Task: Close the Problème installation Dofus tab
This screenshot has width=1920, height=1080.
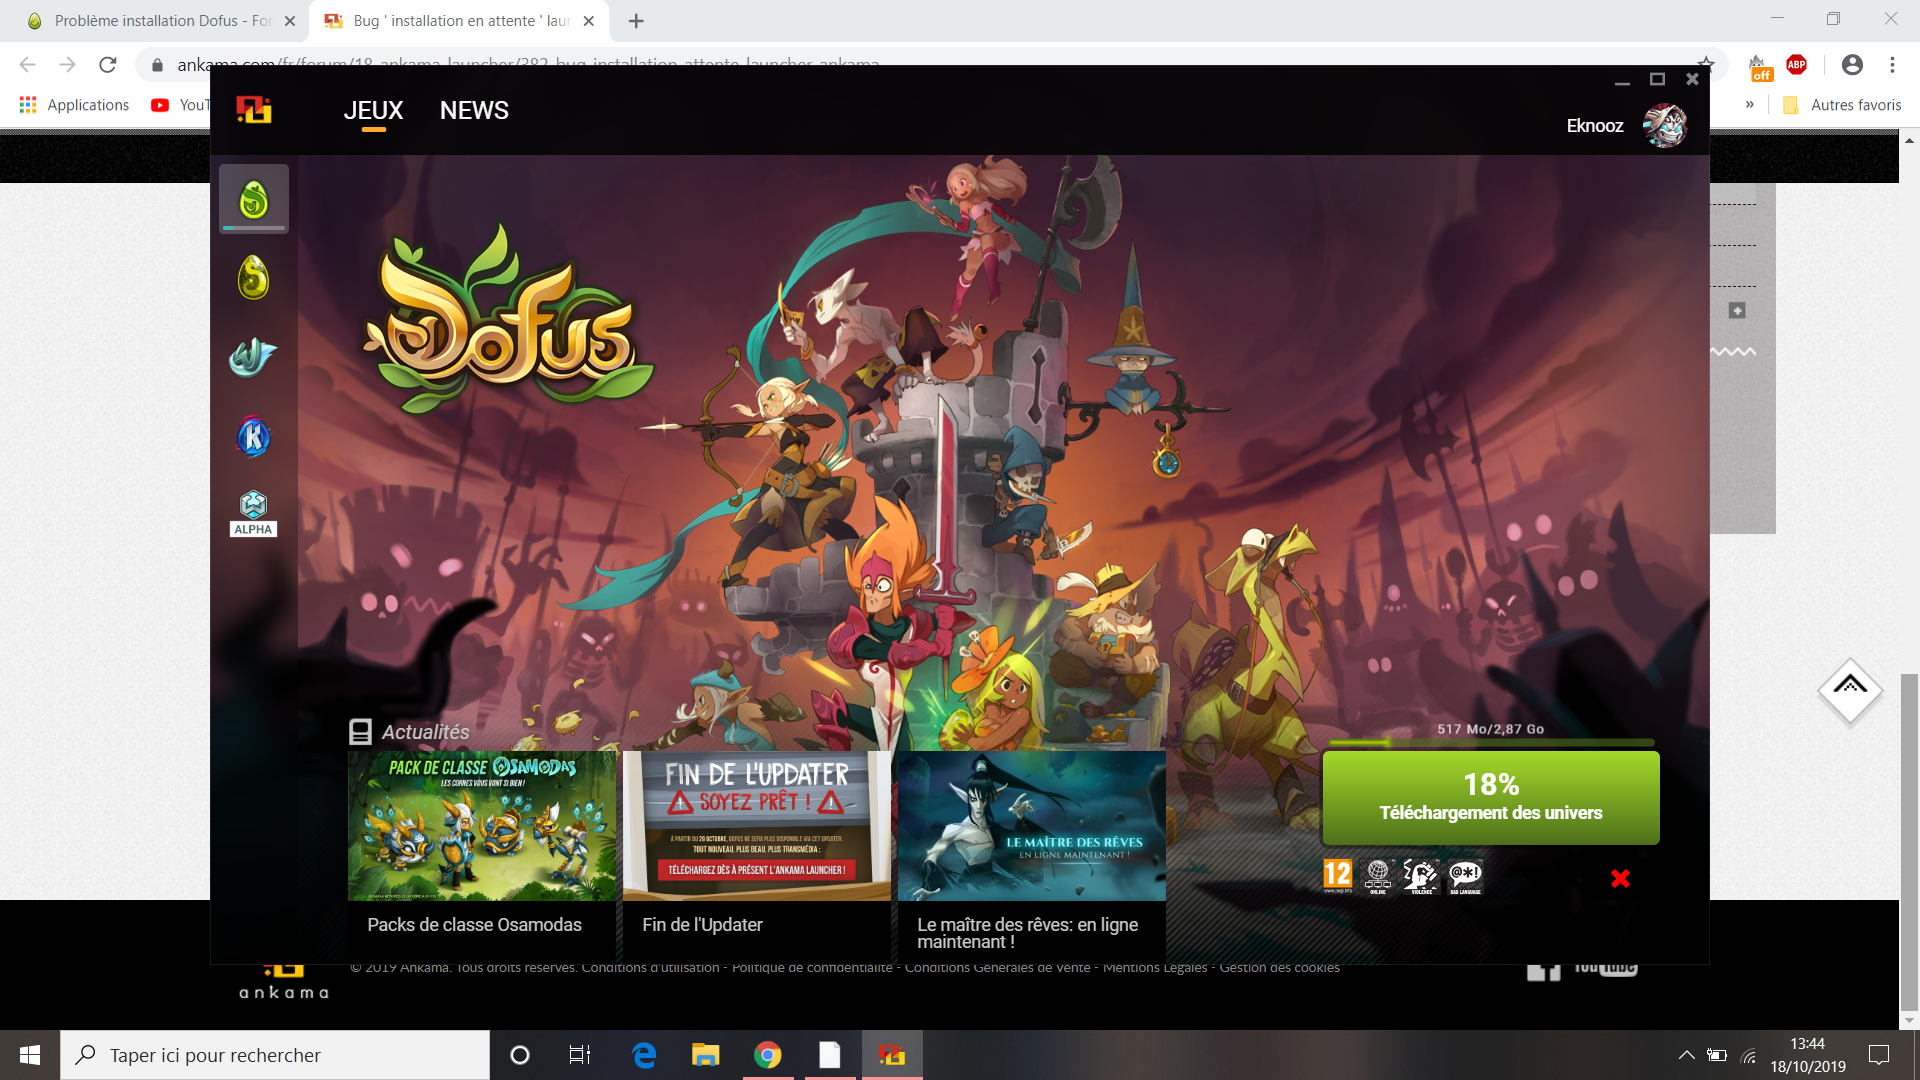Action: coord(290,21)
